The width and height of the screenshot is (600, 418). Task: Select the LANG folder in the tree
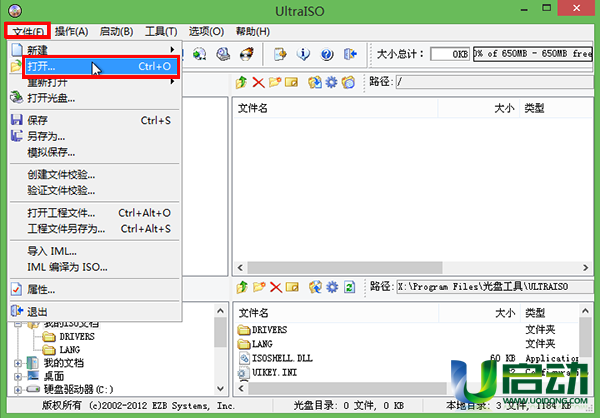tap(61, 350)
